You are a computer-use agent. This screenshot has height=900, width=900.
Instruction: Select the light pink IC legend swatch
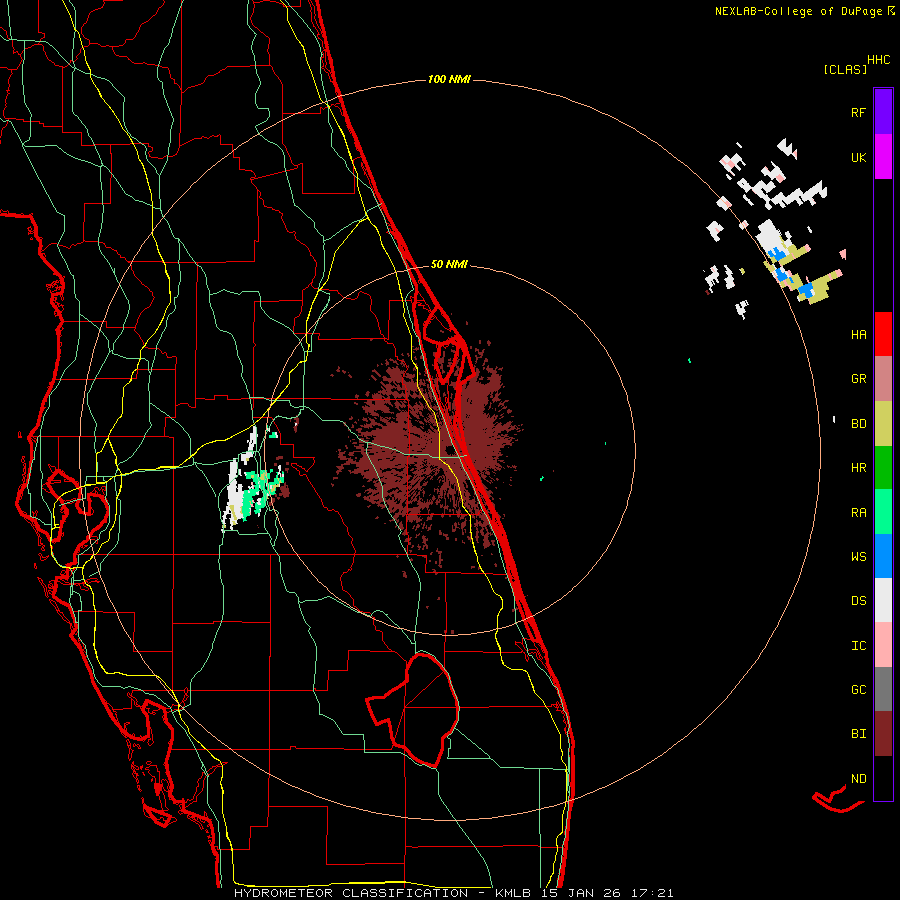click(x=883, y=645)
